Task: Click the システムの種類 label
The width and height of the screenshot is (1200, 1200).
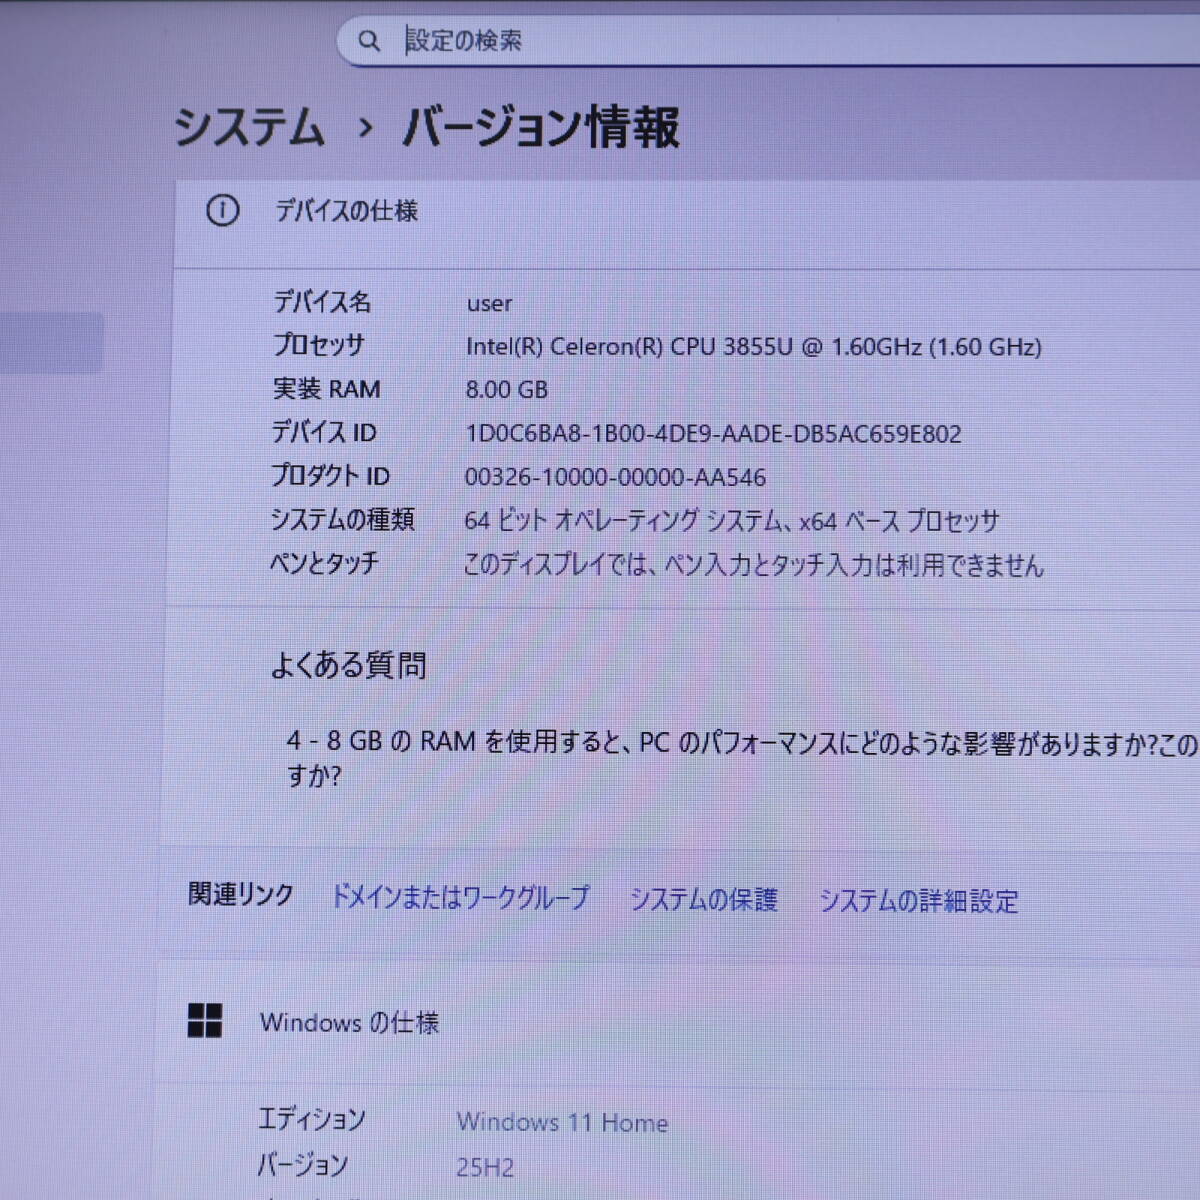Action: tap(342, 520)
